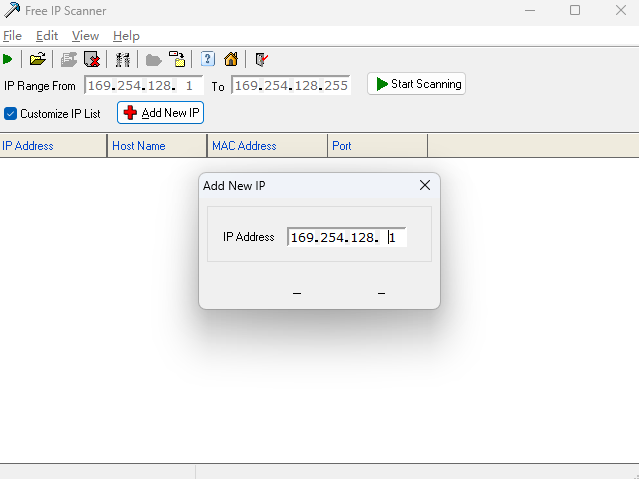This screenshot has height=479, width=639.
Task: Open the View menu
Action: [85, 36]
